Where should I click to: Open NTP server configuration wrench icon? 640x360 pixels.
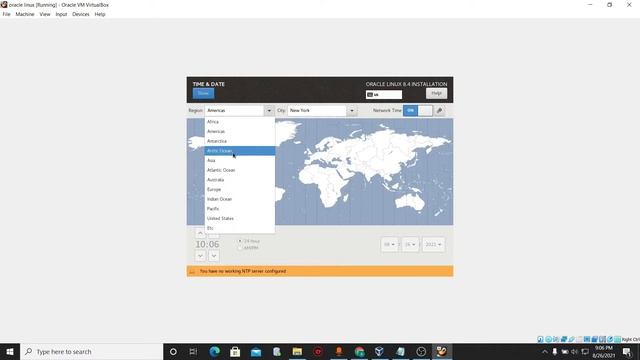coord(440,111)
